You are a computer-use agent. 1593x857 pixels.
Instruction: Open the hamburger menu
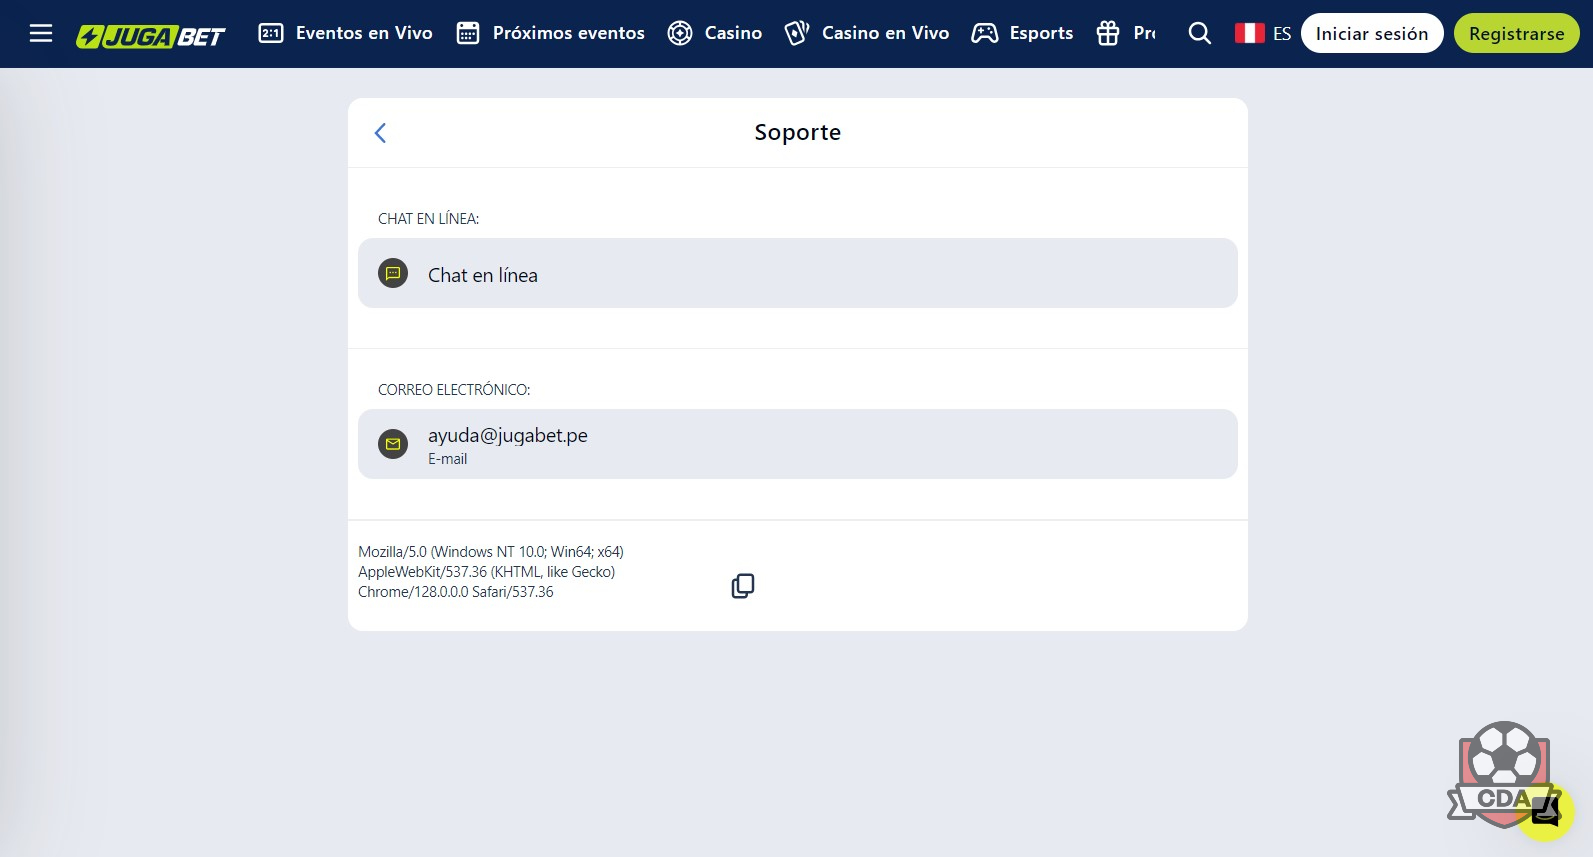point(41,33)
